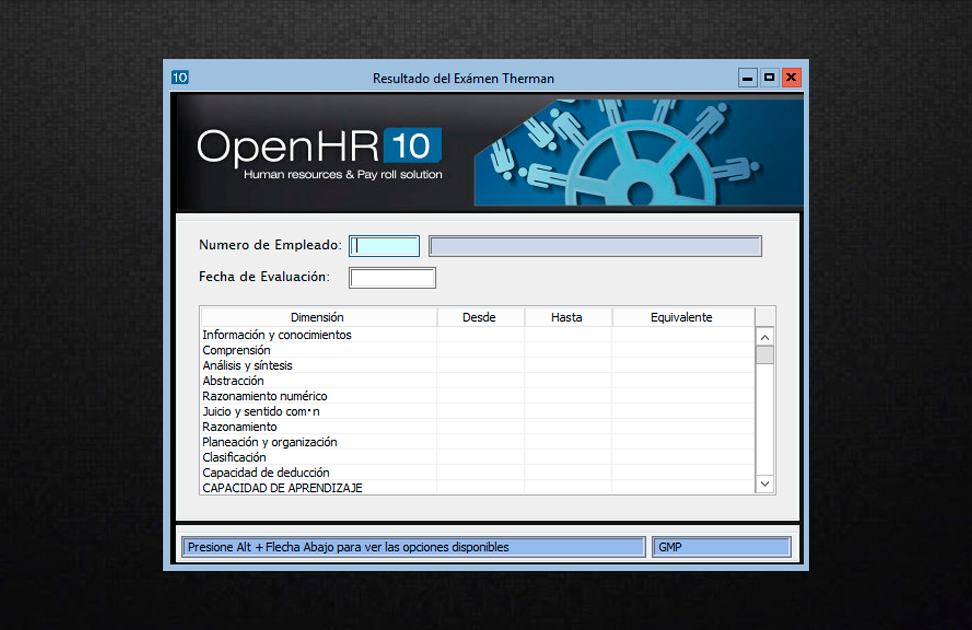Click the vertical scrollbar thumb
Image resolution: width=972 pixels, height=630 pixels.
tap(764, 355)
